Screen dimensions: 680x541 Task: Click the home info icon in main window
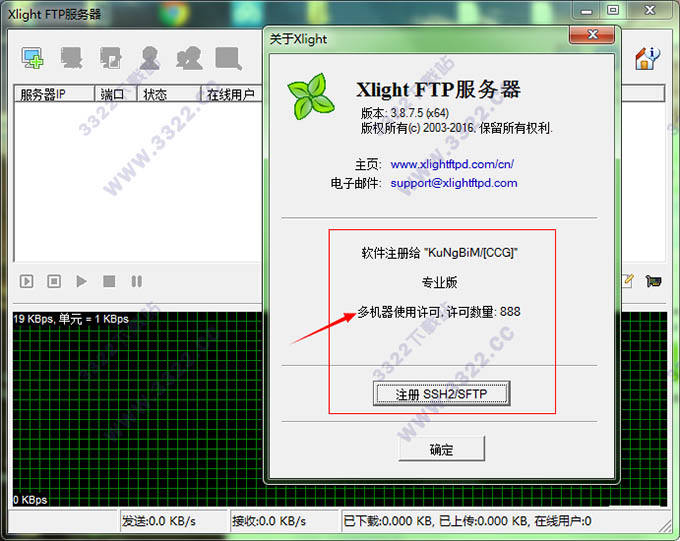647,59
